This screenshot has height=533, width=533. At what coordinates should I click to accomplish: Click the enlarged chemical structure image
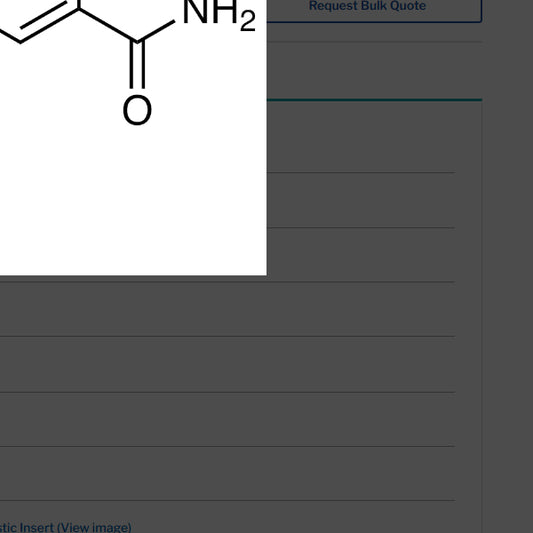click(133, 137)
